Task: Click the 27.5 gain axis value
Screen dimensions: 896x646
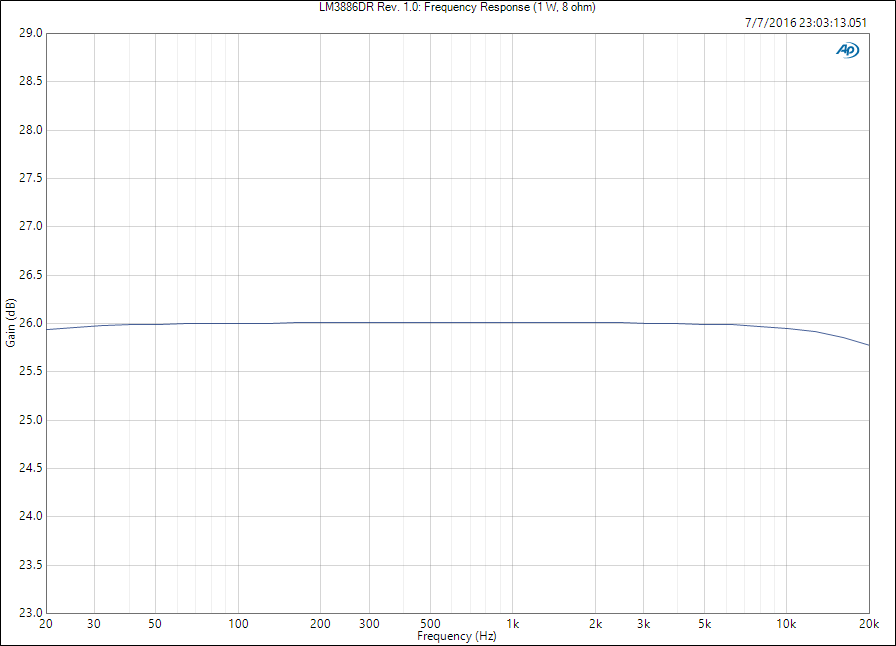Action: (31, 178)
